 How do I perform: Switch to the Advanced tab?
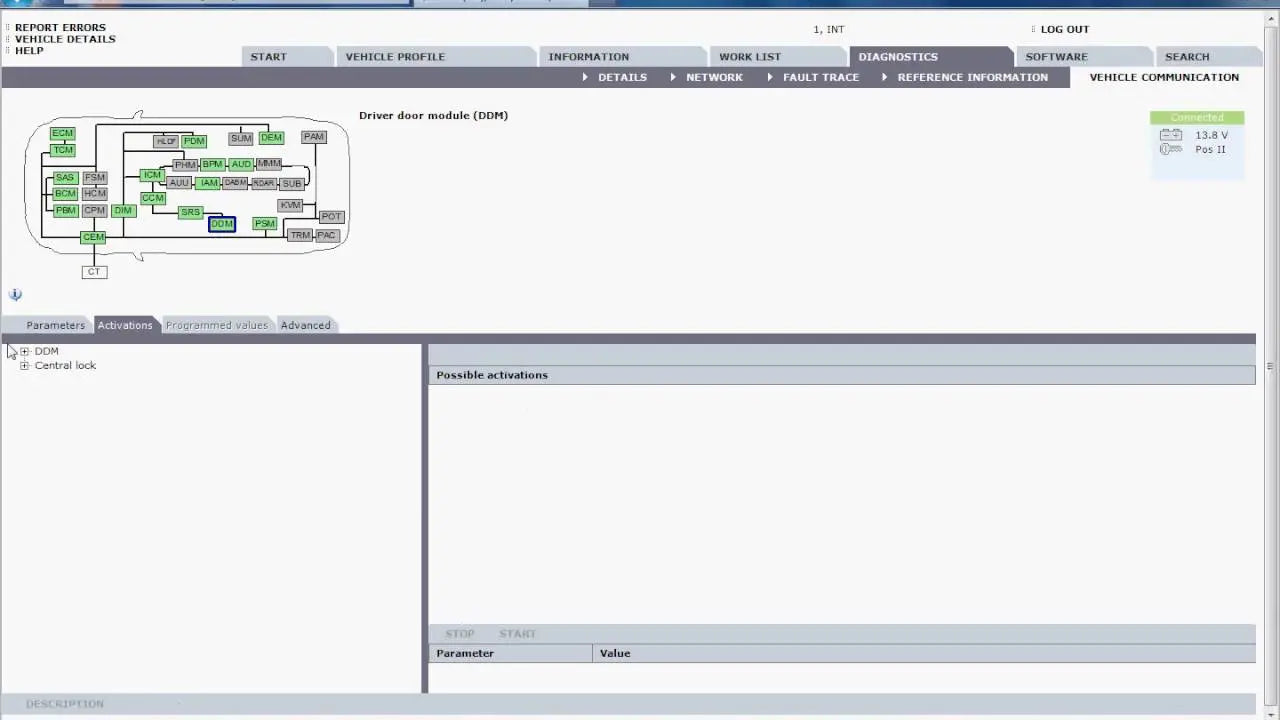305,325
